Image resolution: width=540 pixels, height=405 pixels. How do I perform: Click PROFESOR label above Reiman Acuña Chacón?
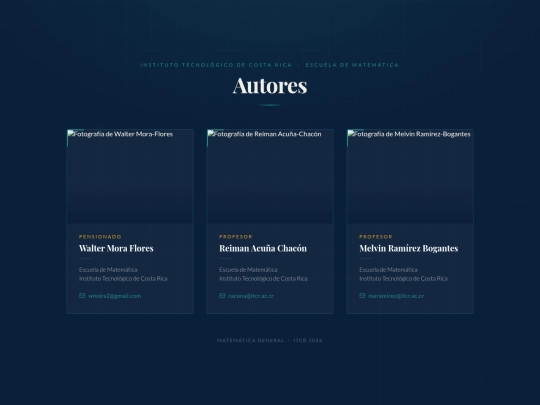coord(236,237)
